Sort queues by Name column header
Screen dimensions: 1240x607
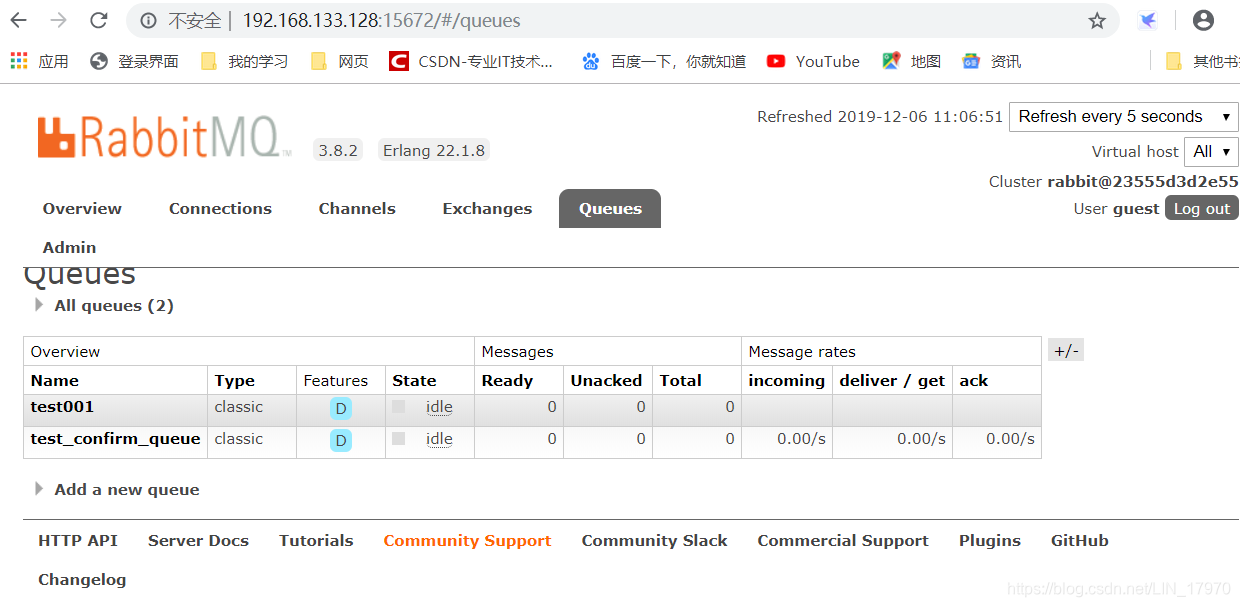pyautogui.click(x=55, y=381)
